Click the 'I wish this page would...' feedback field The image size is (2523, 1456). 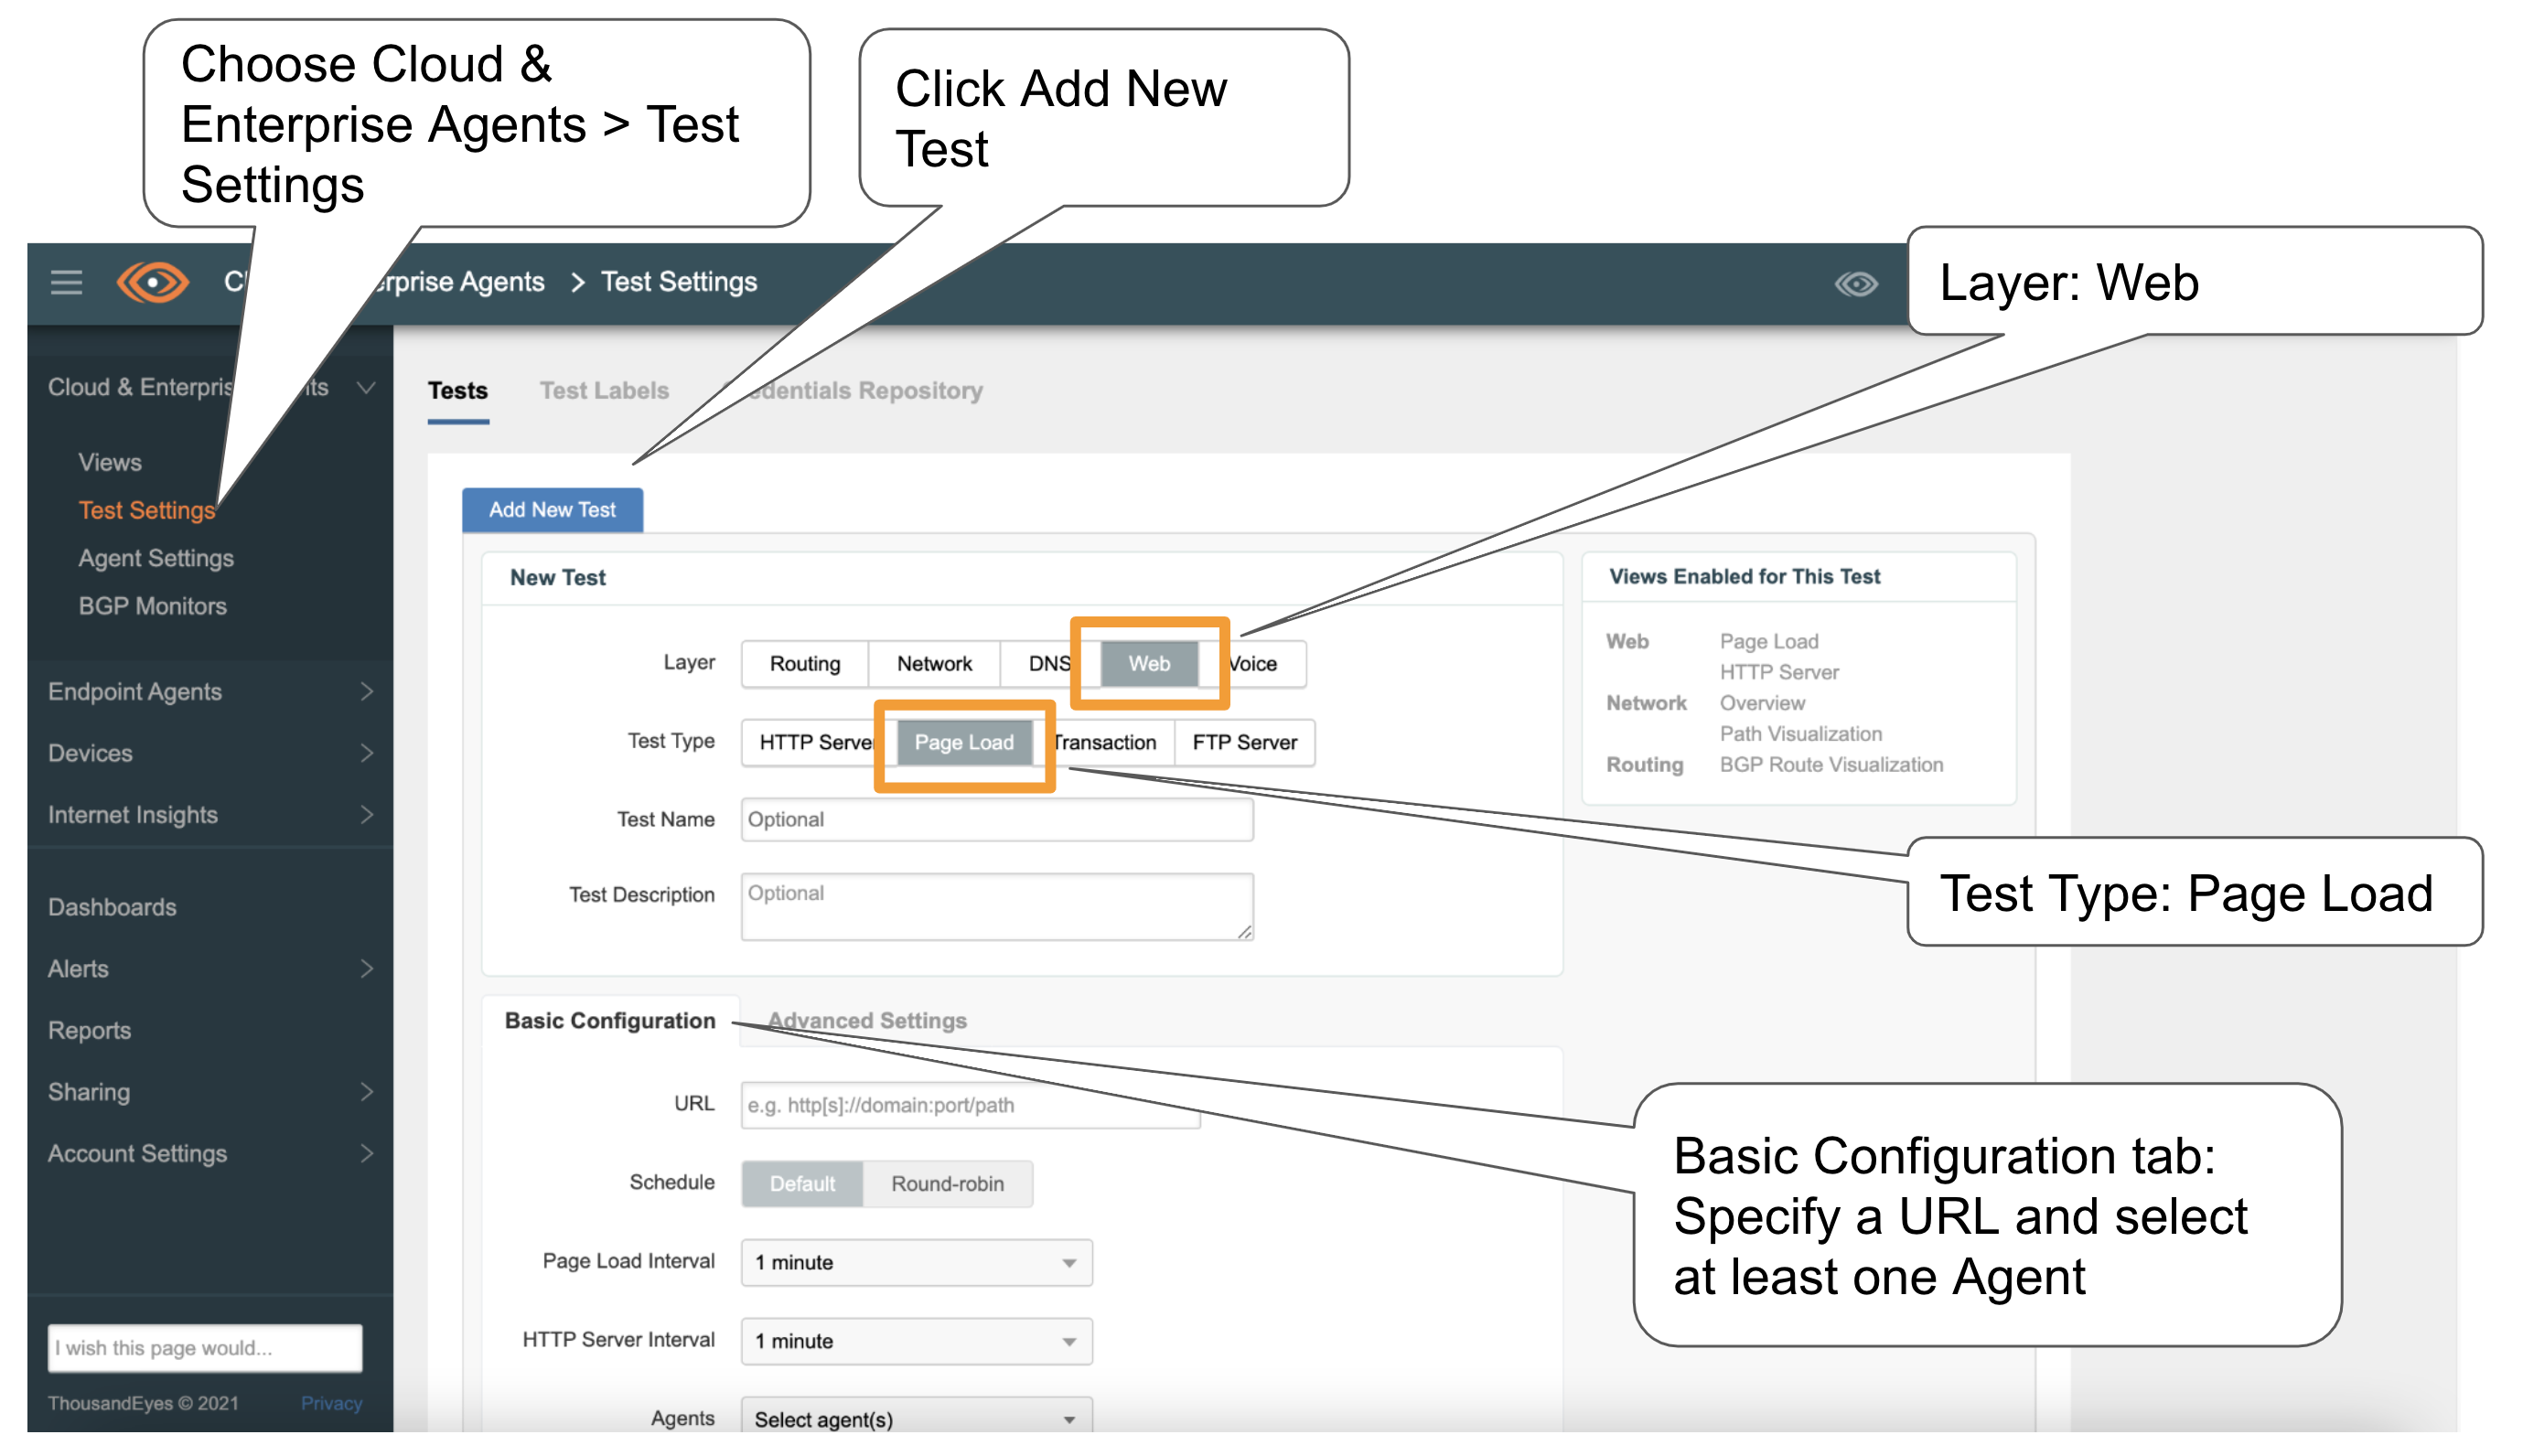tap(205, 1348)
